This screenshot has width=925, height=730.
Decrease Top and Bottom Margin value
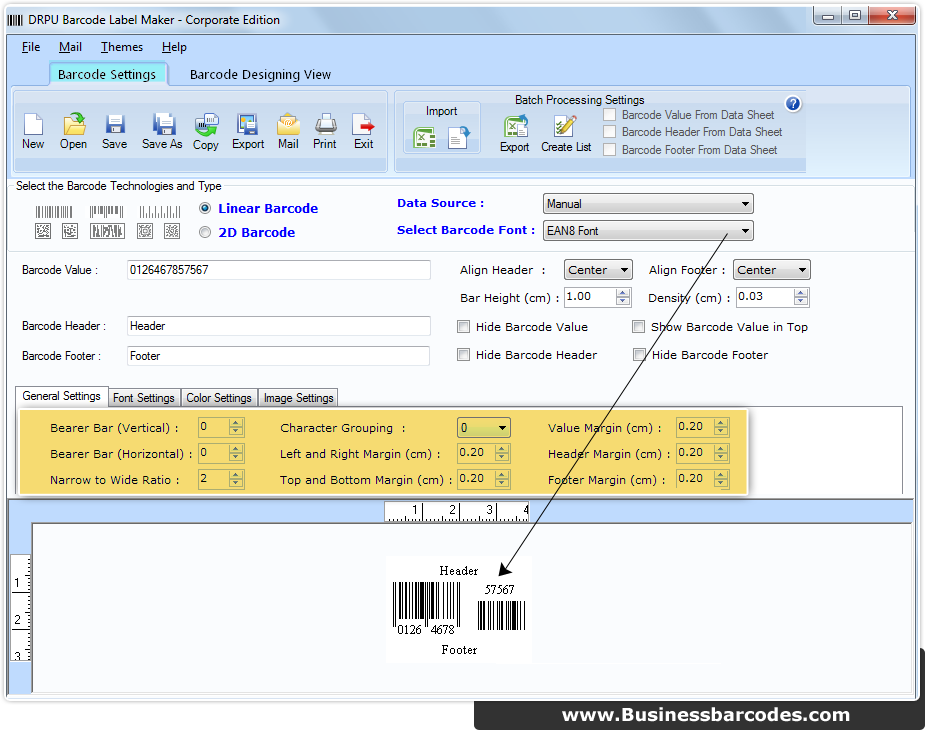coord(502,483)
